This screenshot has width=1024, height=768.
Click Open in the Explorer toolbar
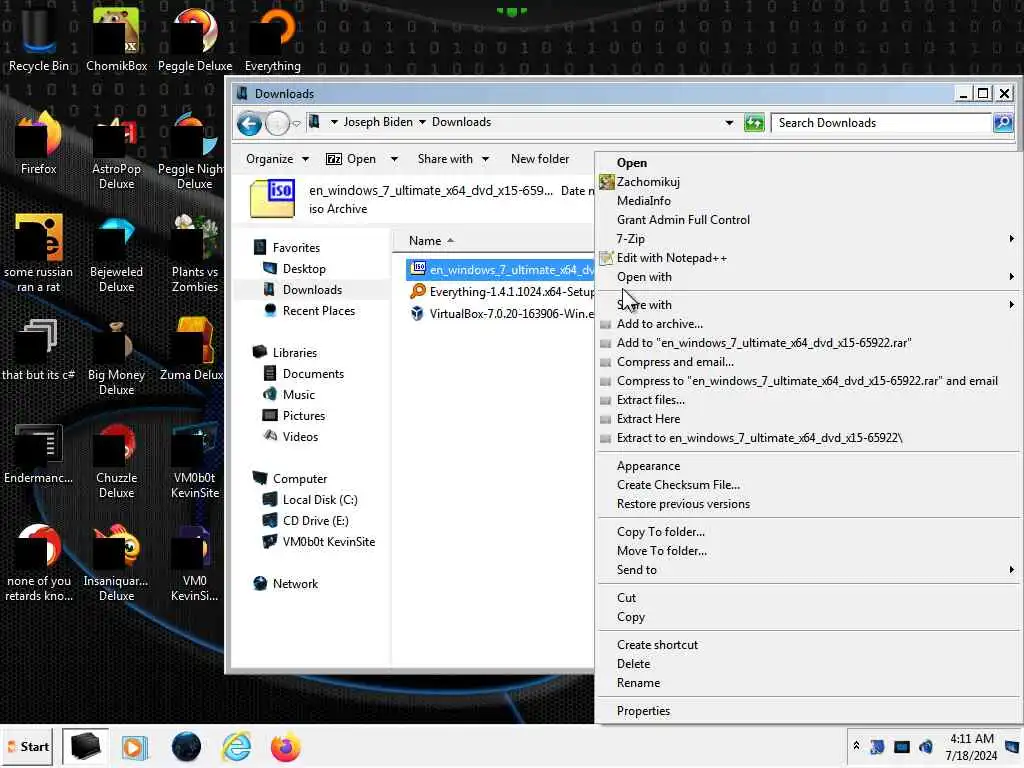click(351, 159)
